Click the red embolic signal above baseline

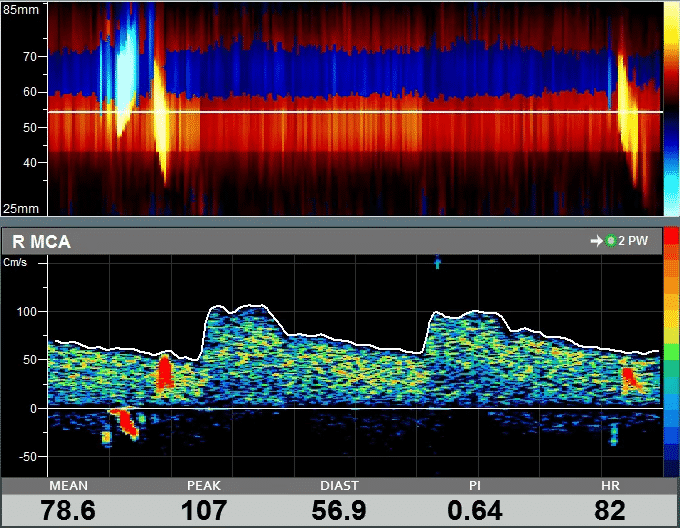click(x=165, y=372)
